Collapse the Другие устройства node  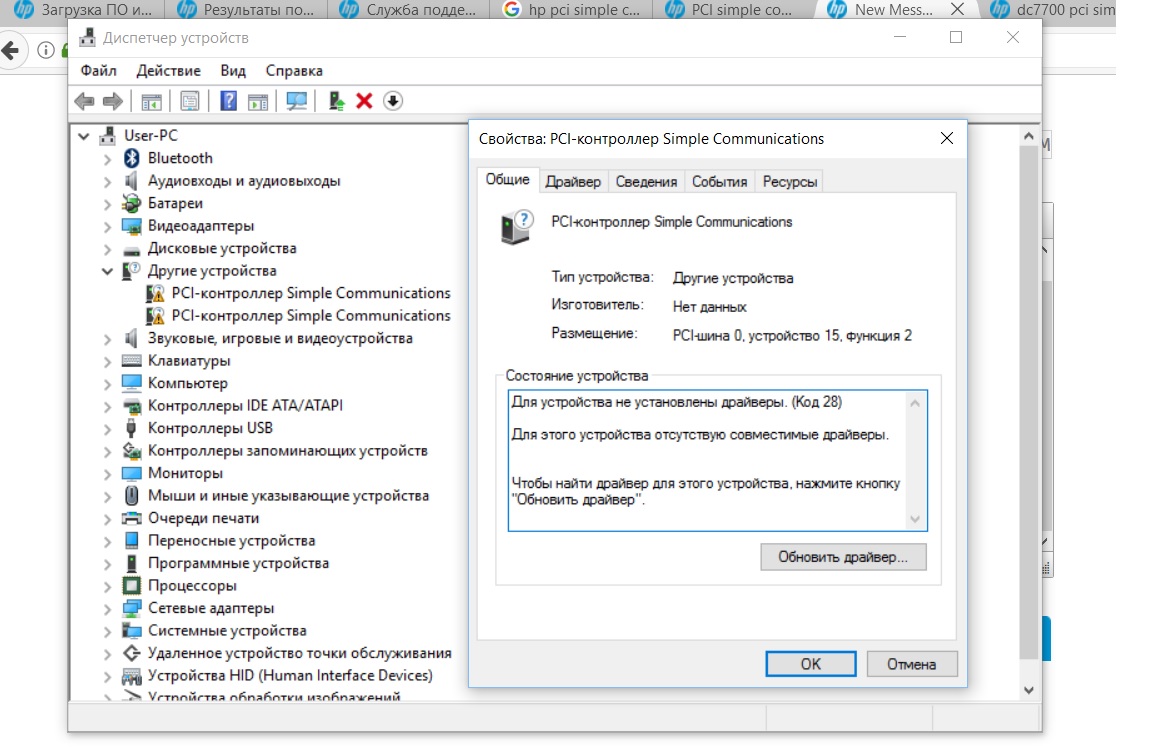[107, 271]
